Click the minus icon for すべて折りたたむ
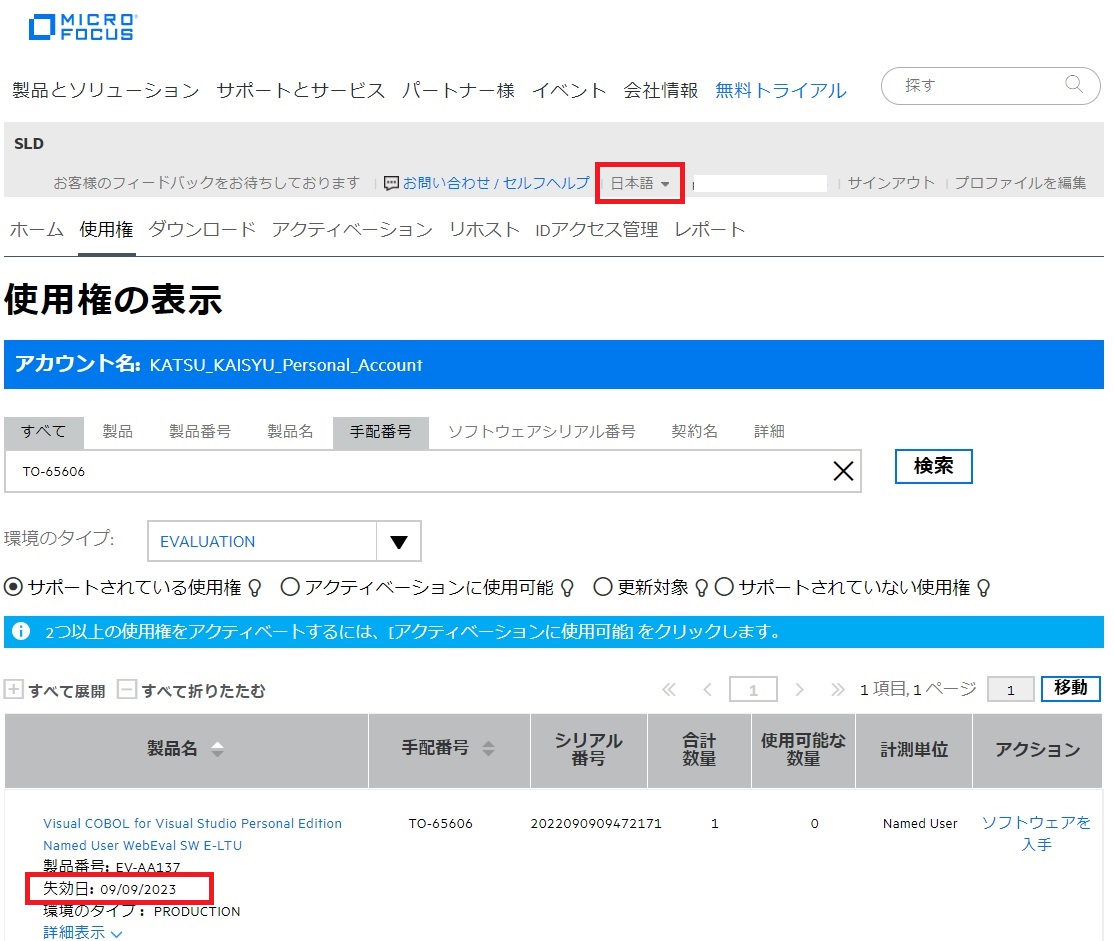1114x941 pixels. (x=126, y=689)
